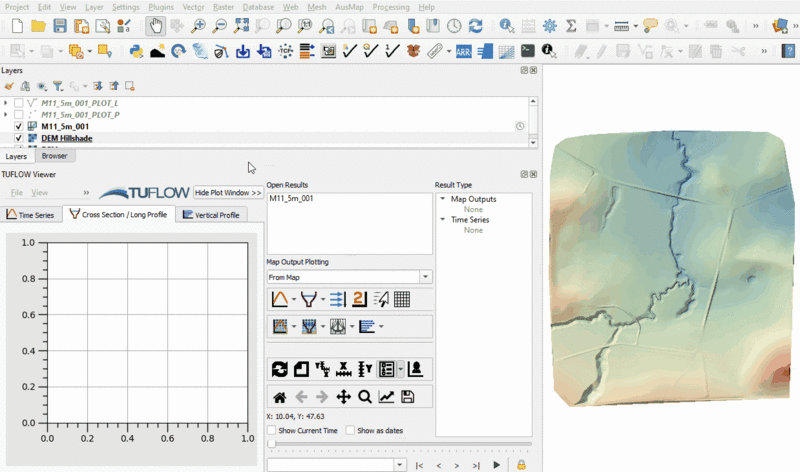Collapse the Map Outputs tree section
The image size is (800, 472).
(443, 199)
